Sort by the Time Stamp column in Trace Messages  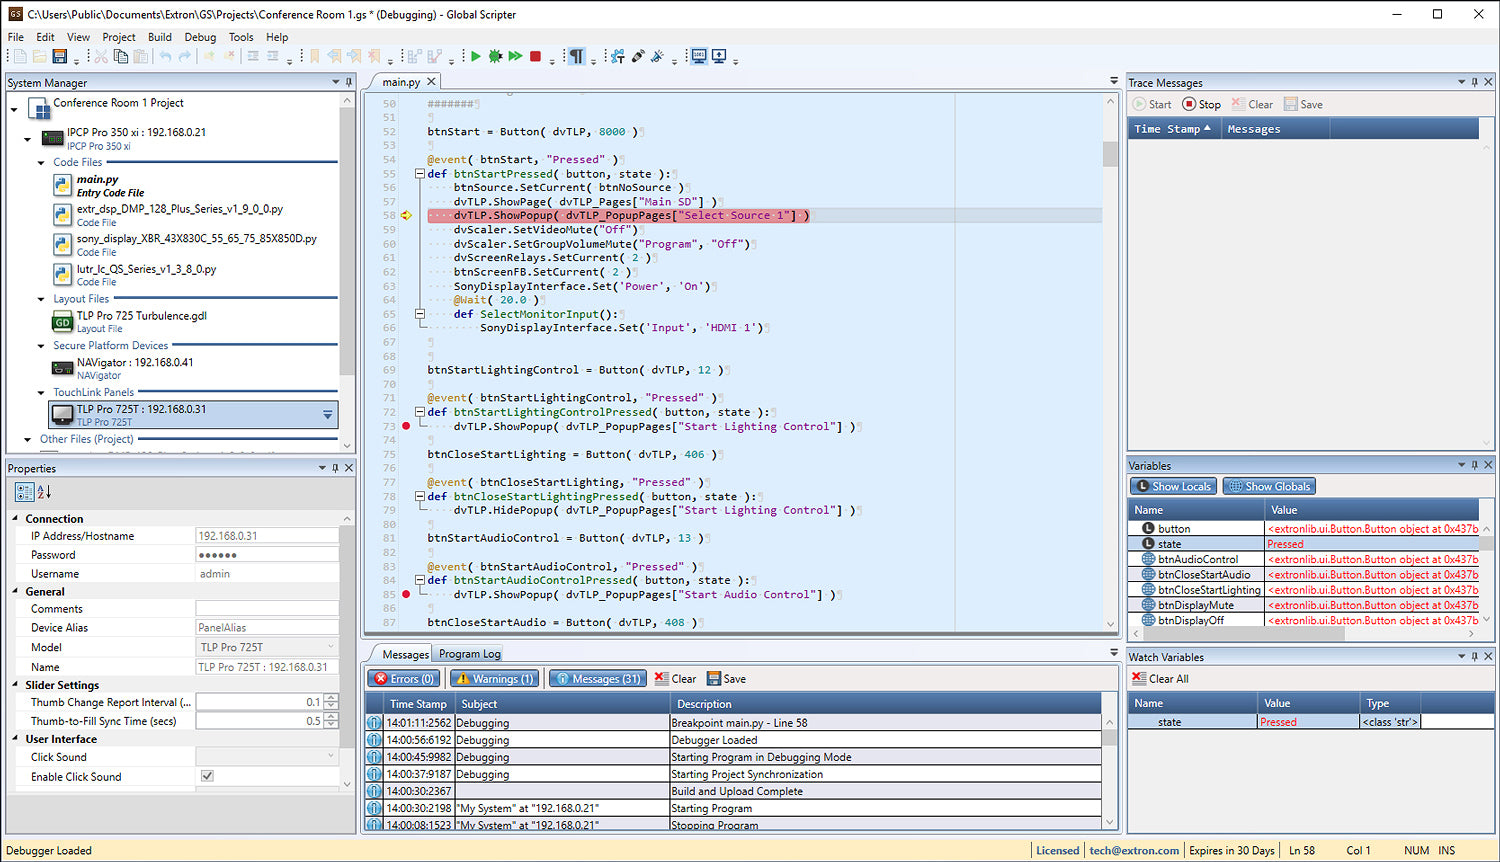click(x=1173, y=129)
